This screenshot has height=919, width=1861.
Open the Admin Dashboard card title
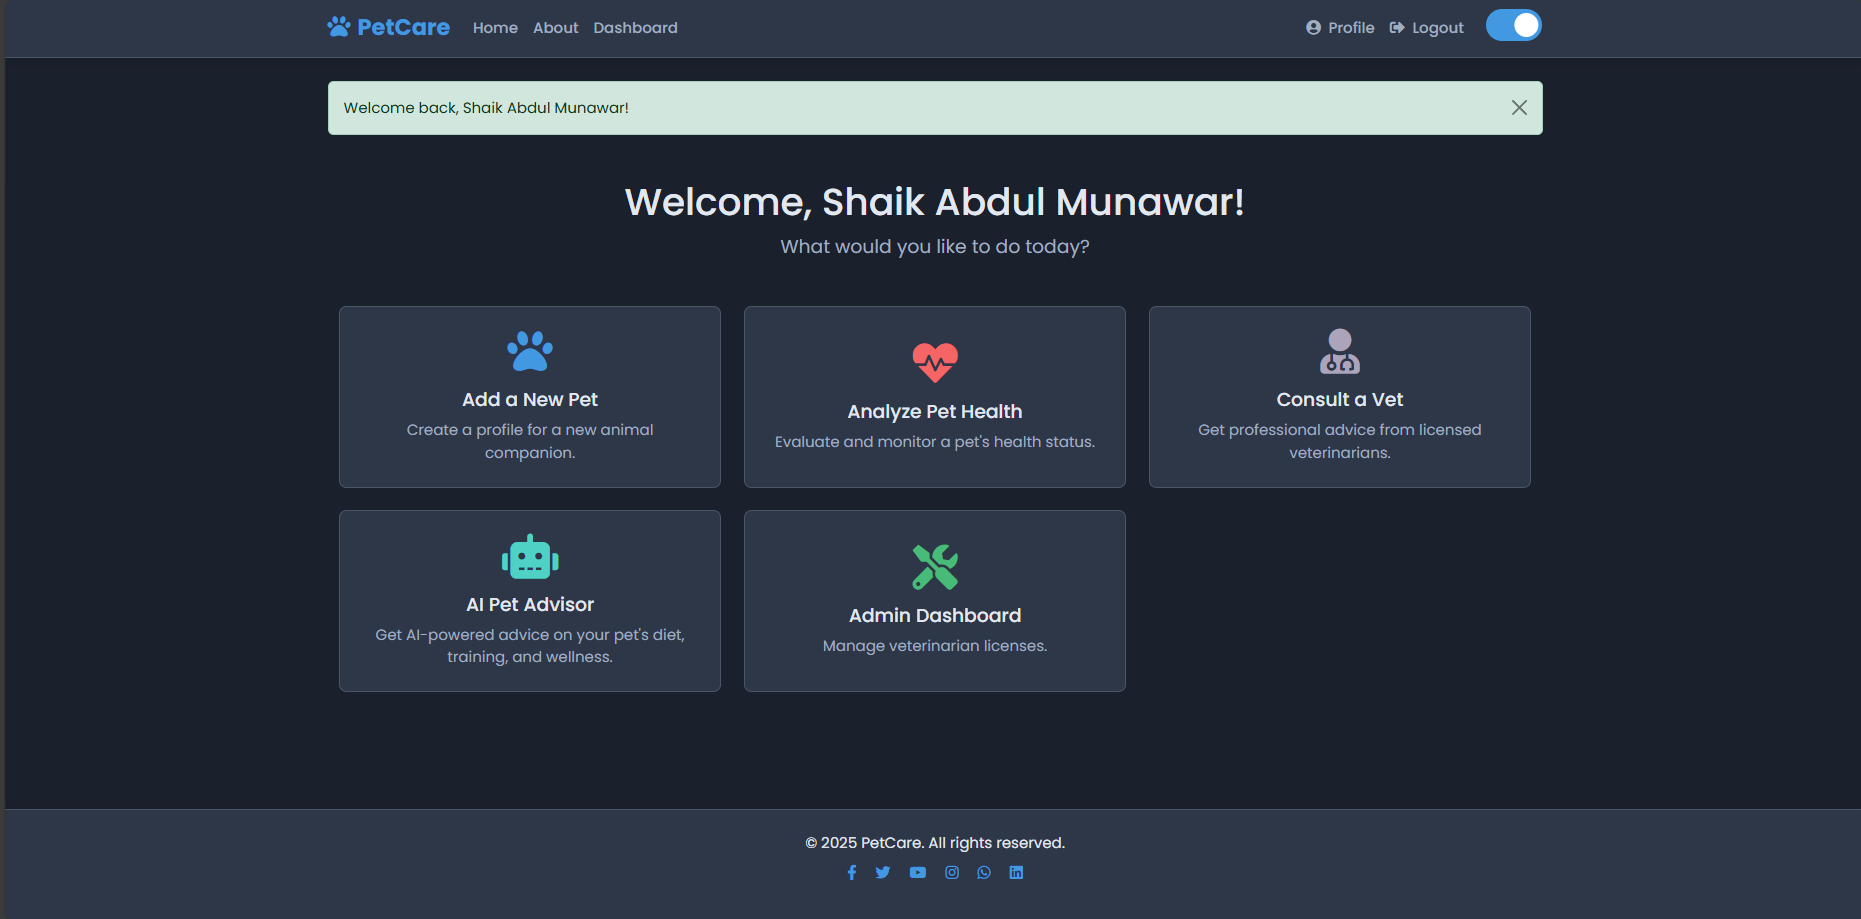click(935, 615)
